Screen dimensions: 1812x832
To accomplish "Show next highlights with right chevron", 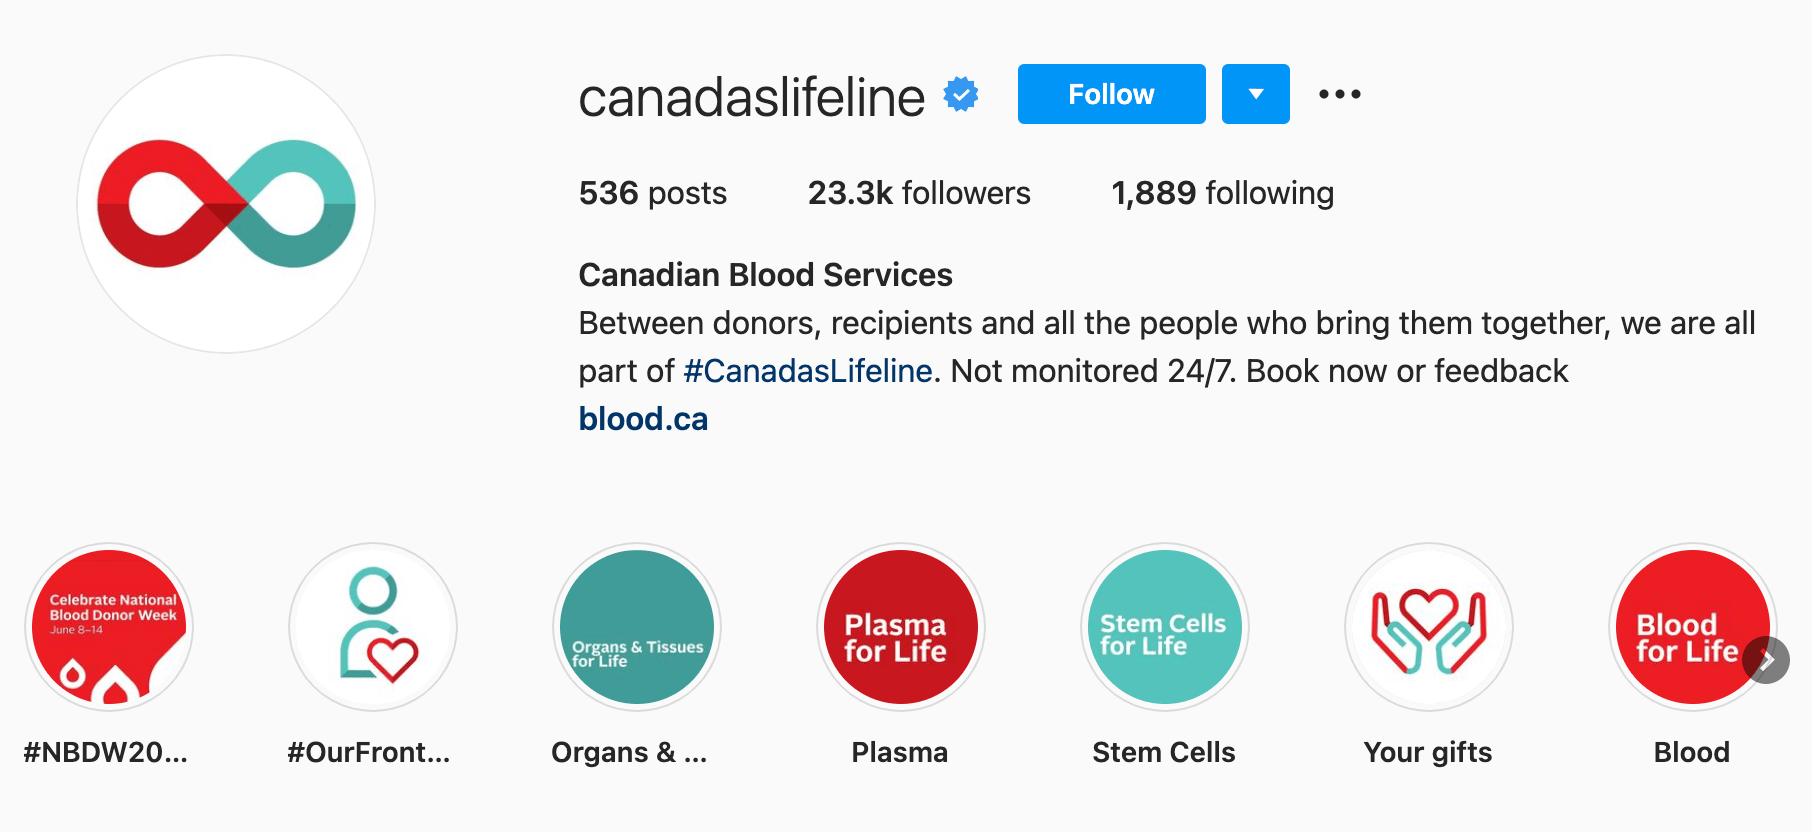I will pyautogui.click(x=1766, y=660).
